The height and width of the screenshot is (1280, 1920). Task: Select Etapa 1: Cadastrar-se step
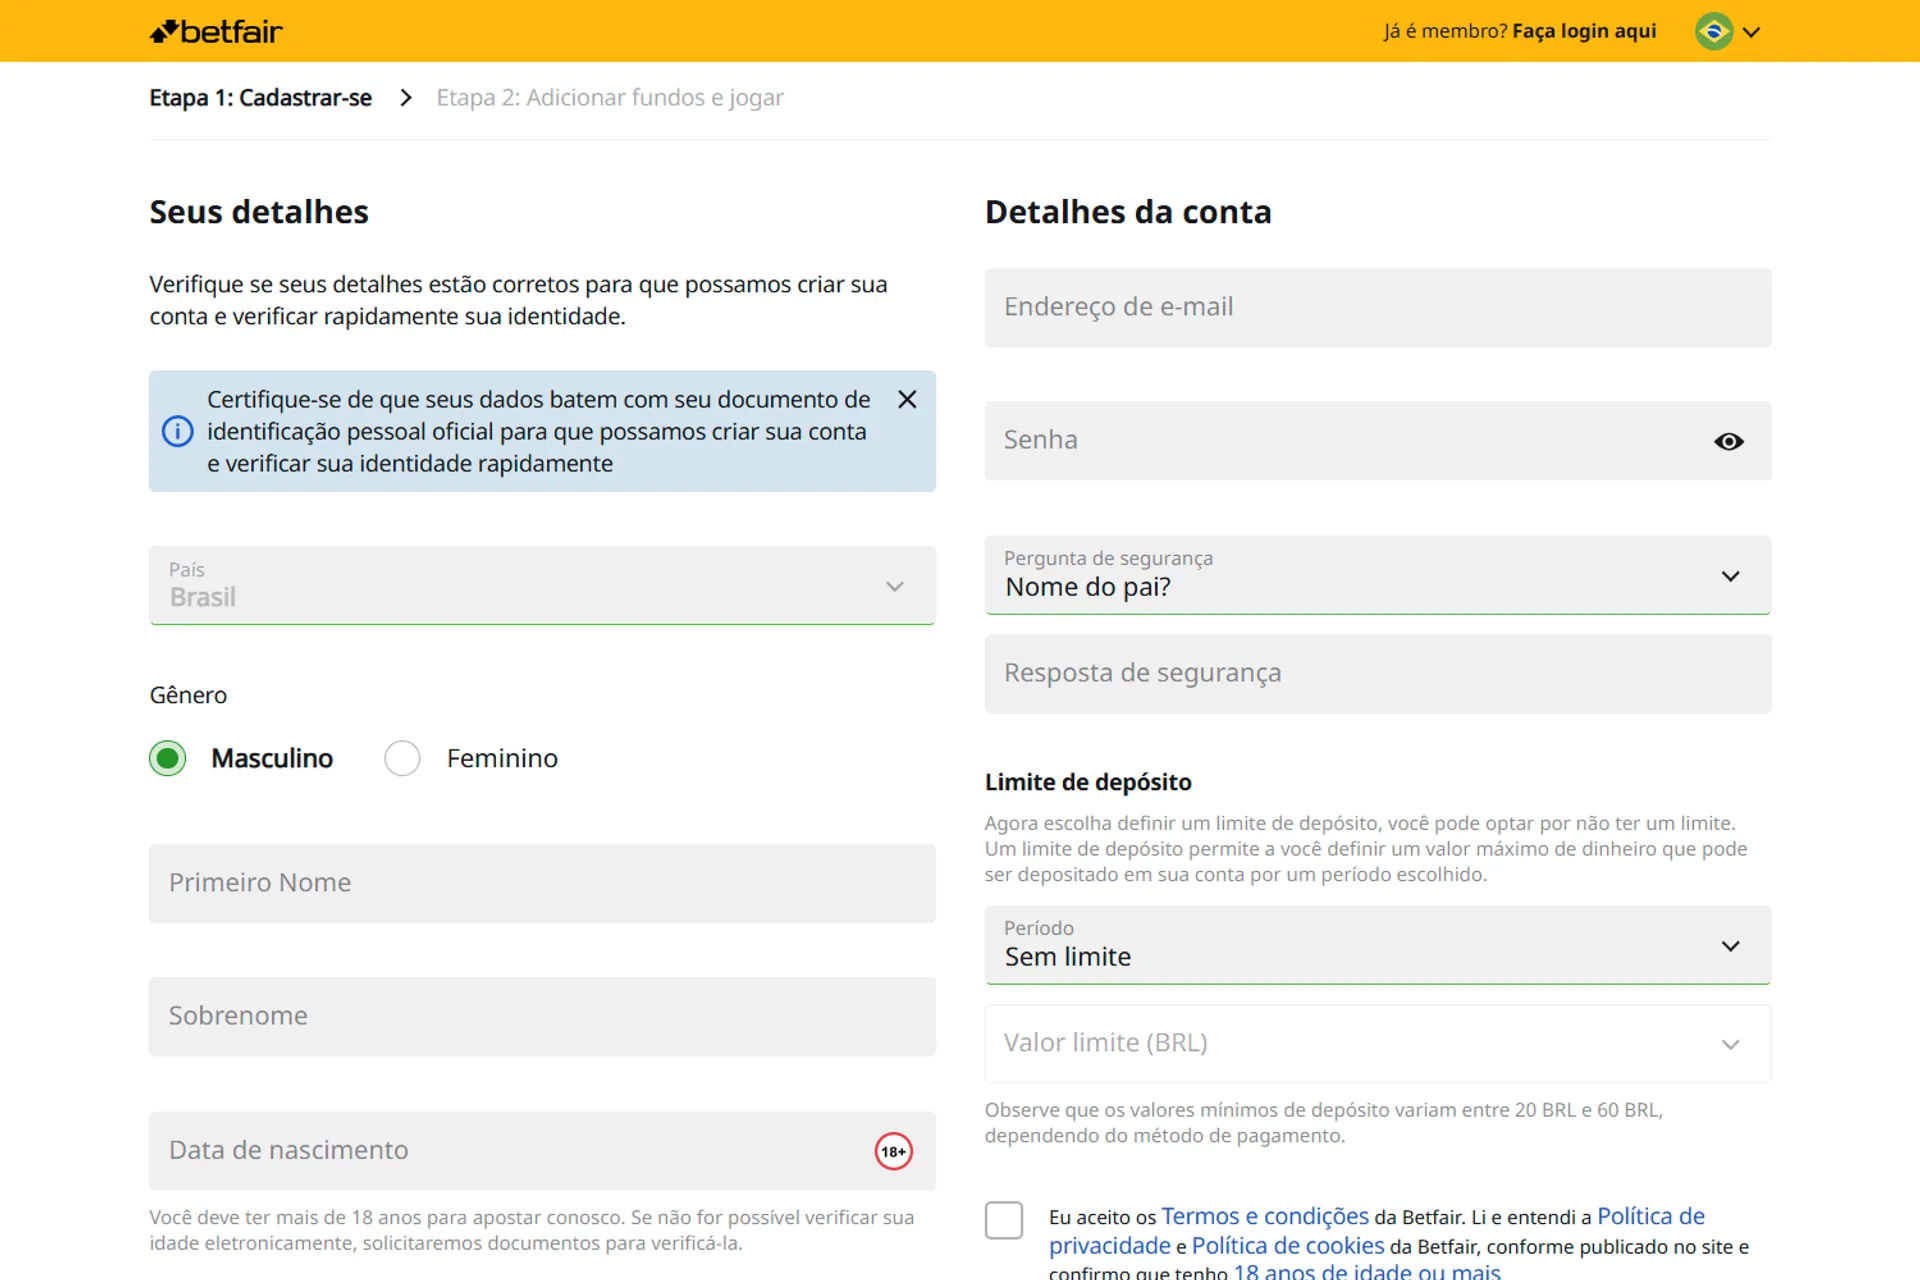pos(260,97)
